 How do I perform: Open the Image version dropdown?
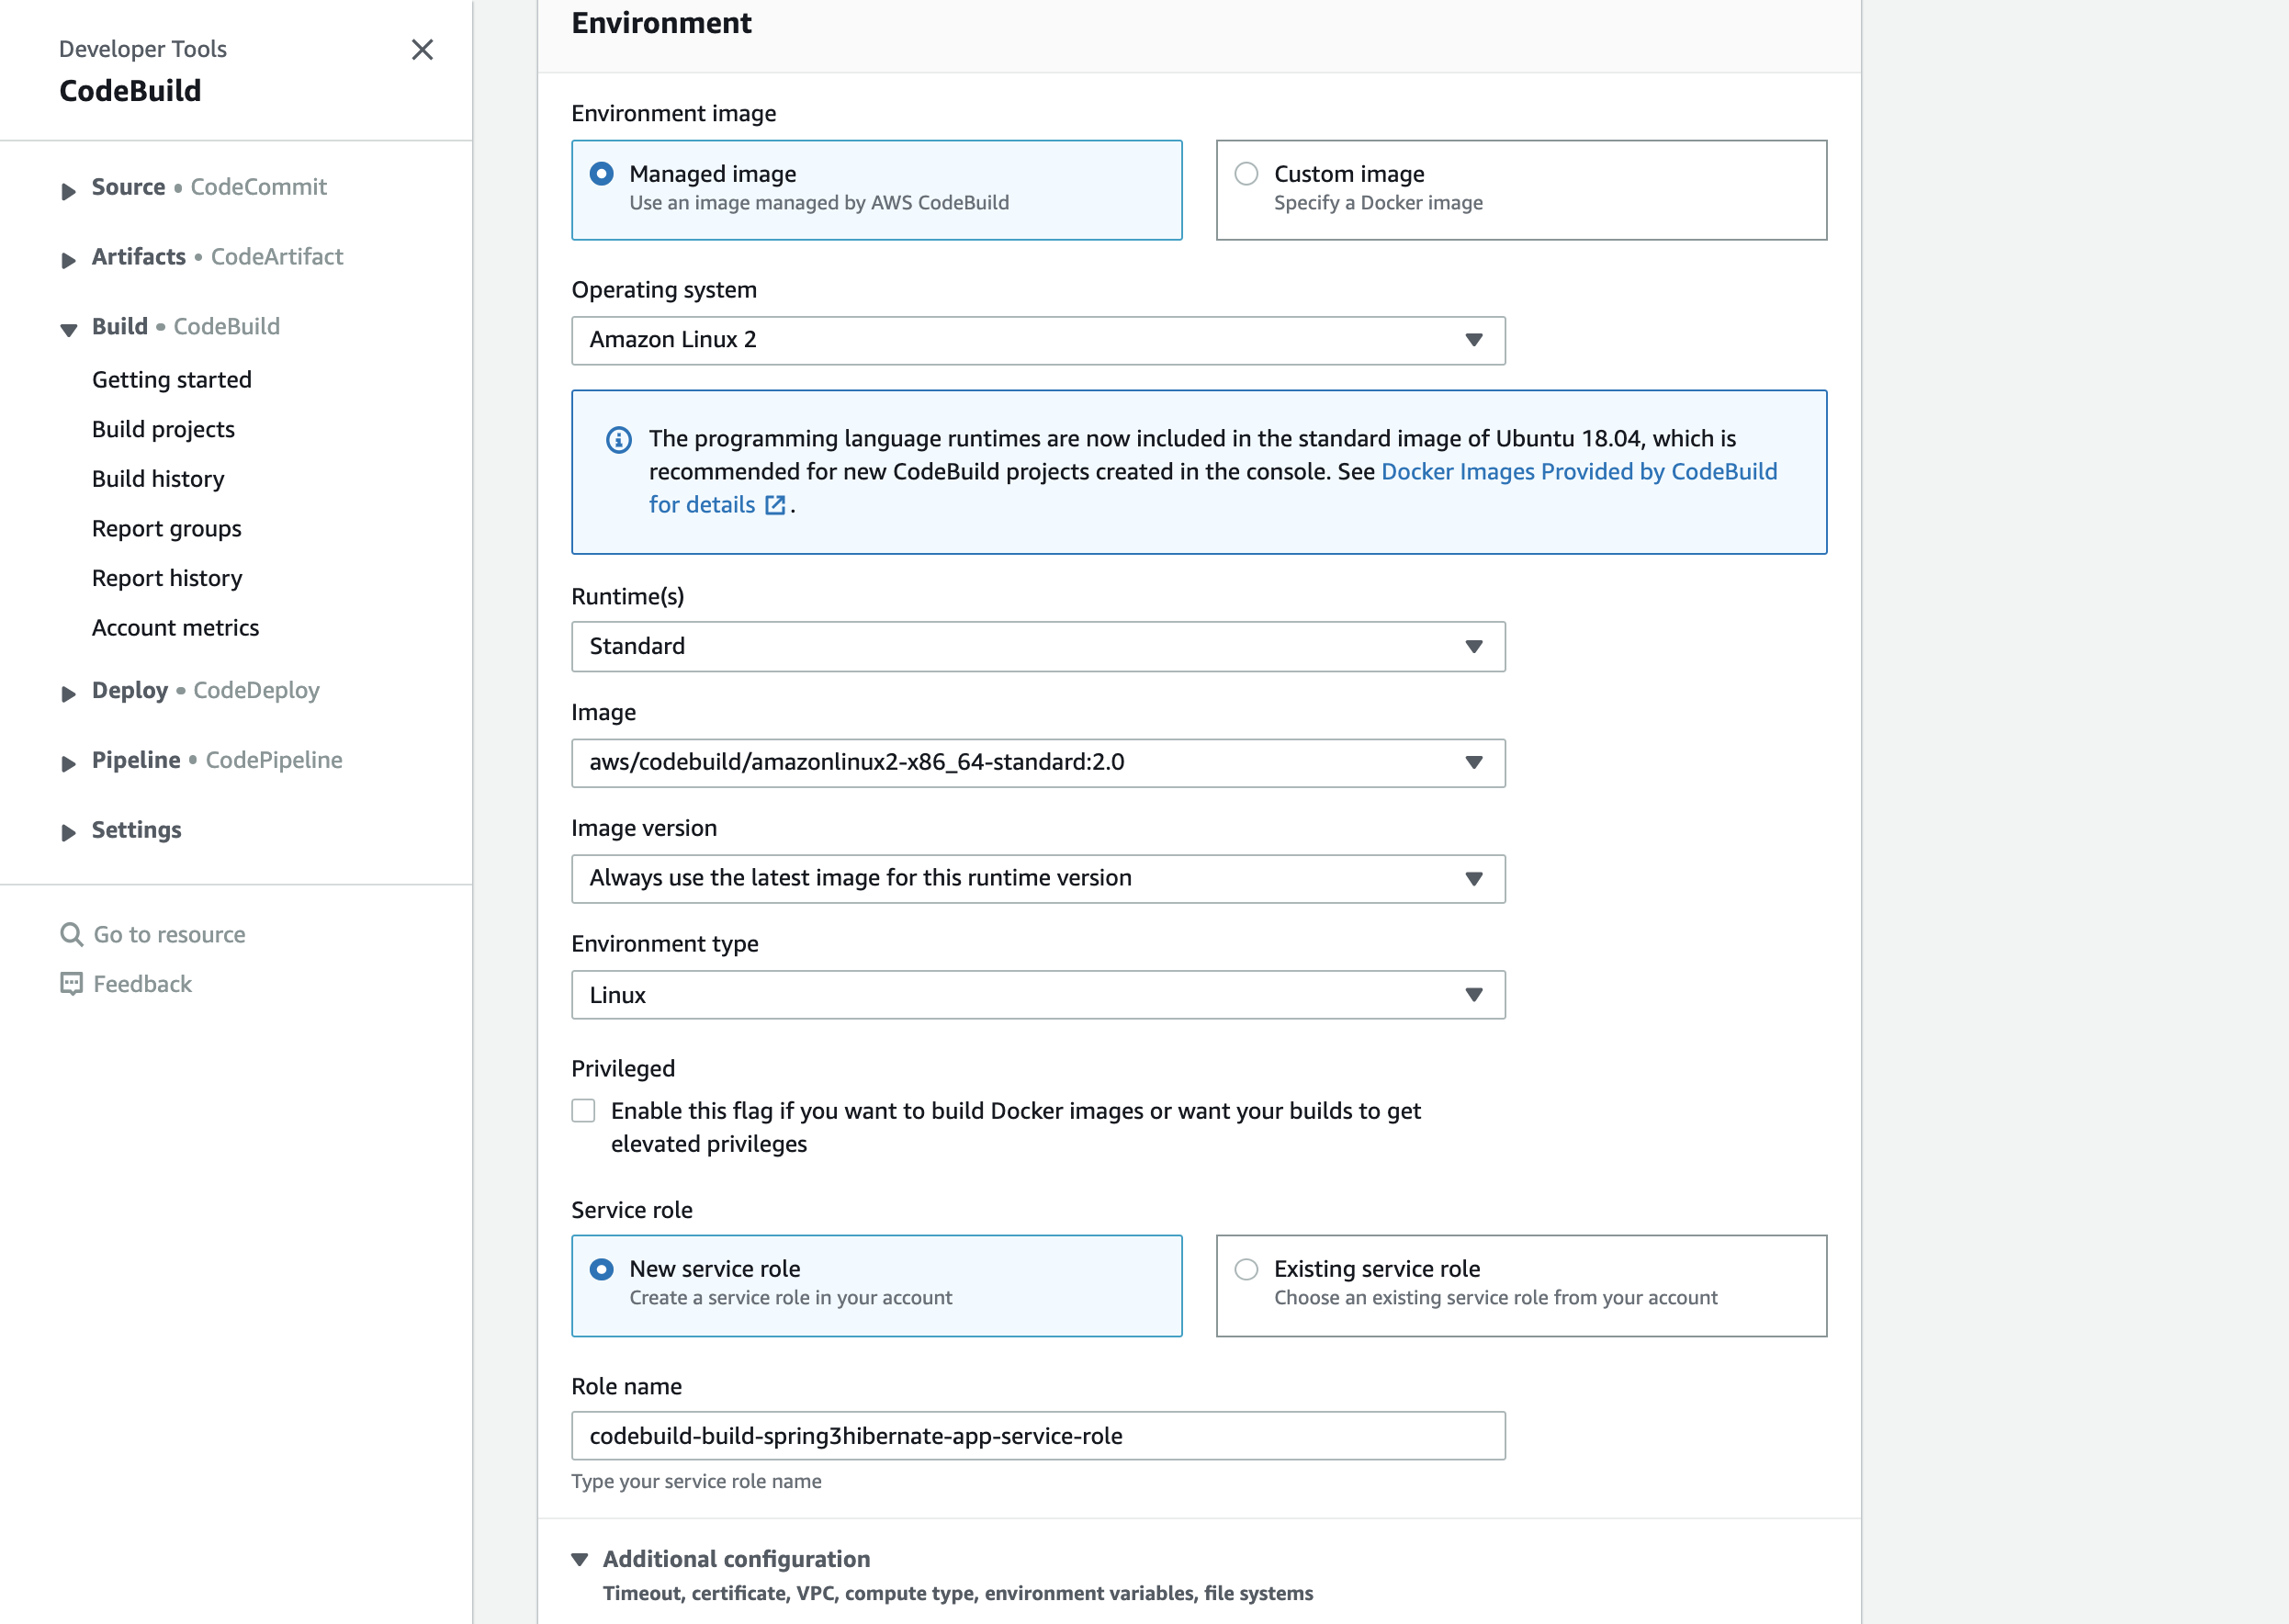point(1038,878)
